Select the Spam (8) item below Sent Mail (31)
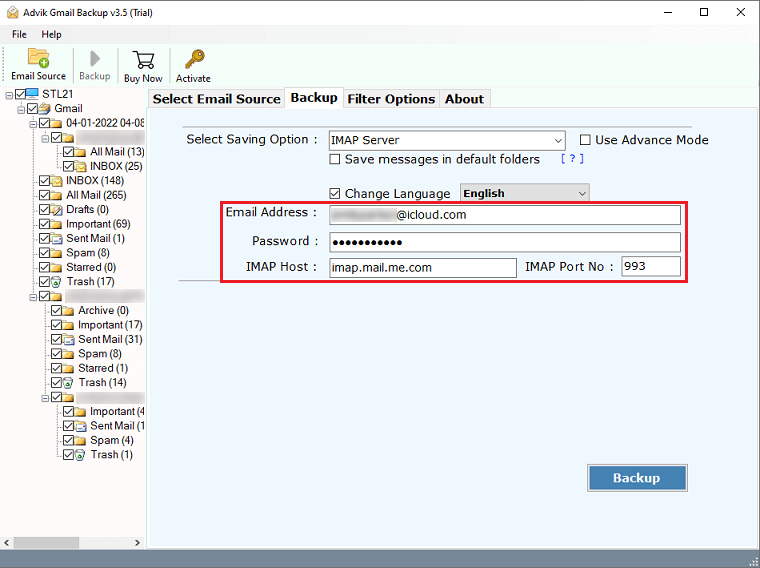Screen dimensions: 760x568 click(100, 354)
